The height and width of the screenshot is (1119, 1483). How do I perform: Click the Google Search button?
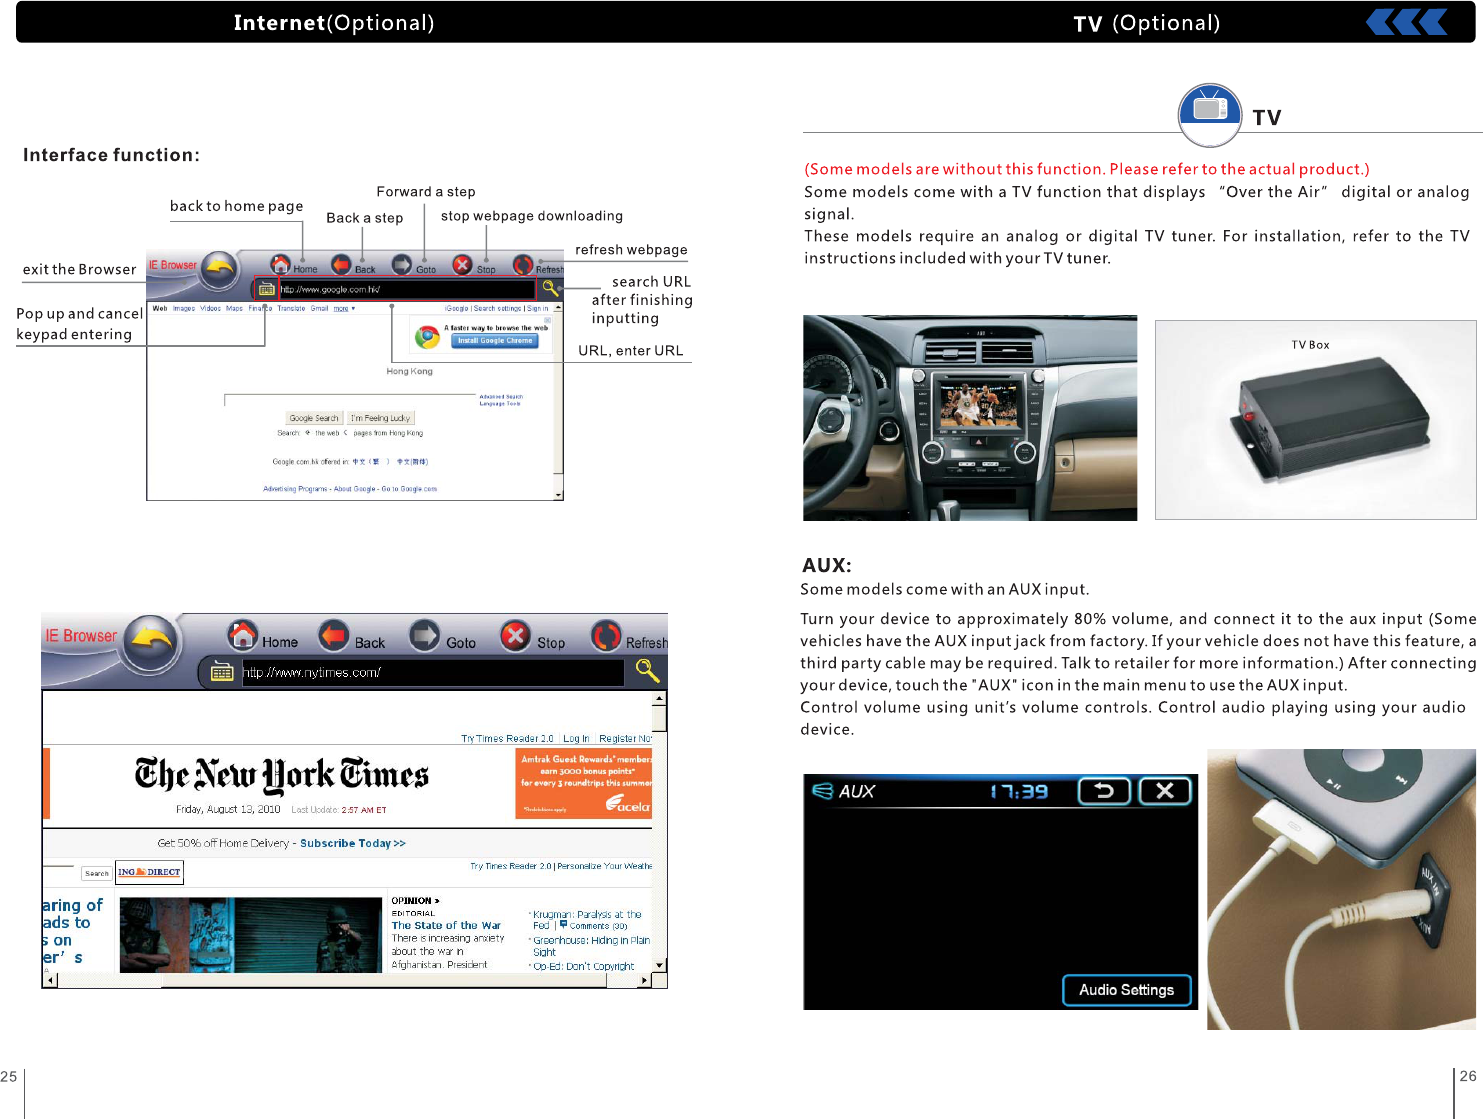pyautogui.click(x=314, y=418)
